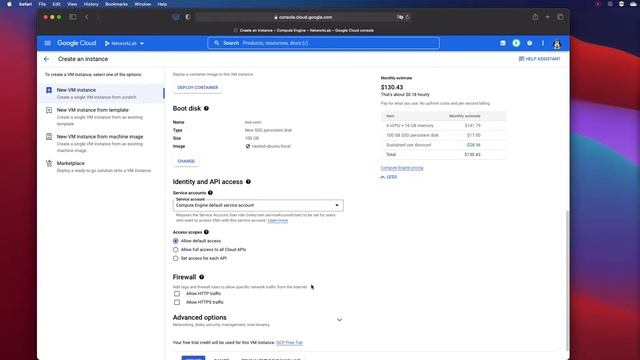Open the GCP Free Tier link
Image resolution: width=640 pixels, height=360 pixels.
pos(289,342)
